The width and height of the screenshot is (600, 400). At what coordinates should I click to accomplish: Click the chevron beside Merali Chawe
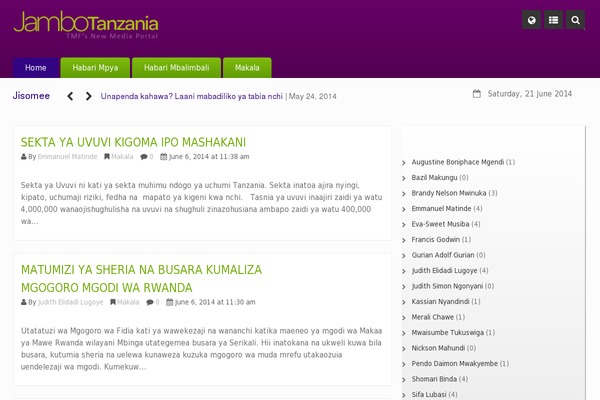(404, 317)
